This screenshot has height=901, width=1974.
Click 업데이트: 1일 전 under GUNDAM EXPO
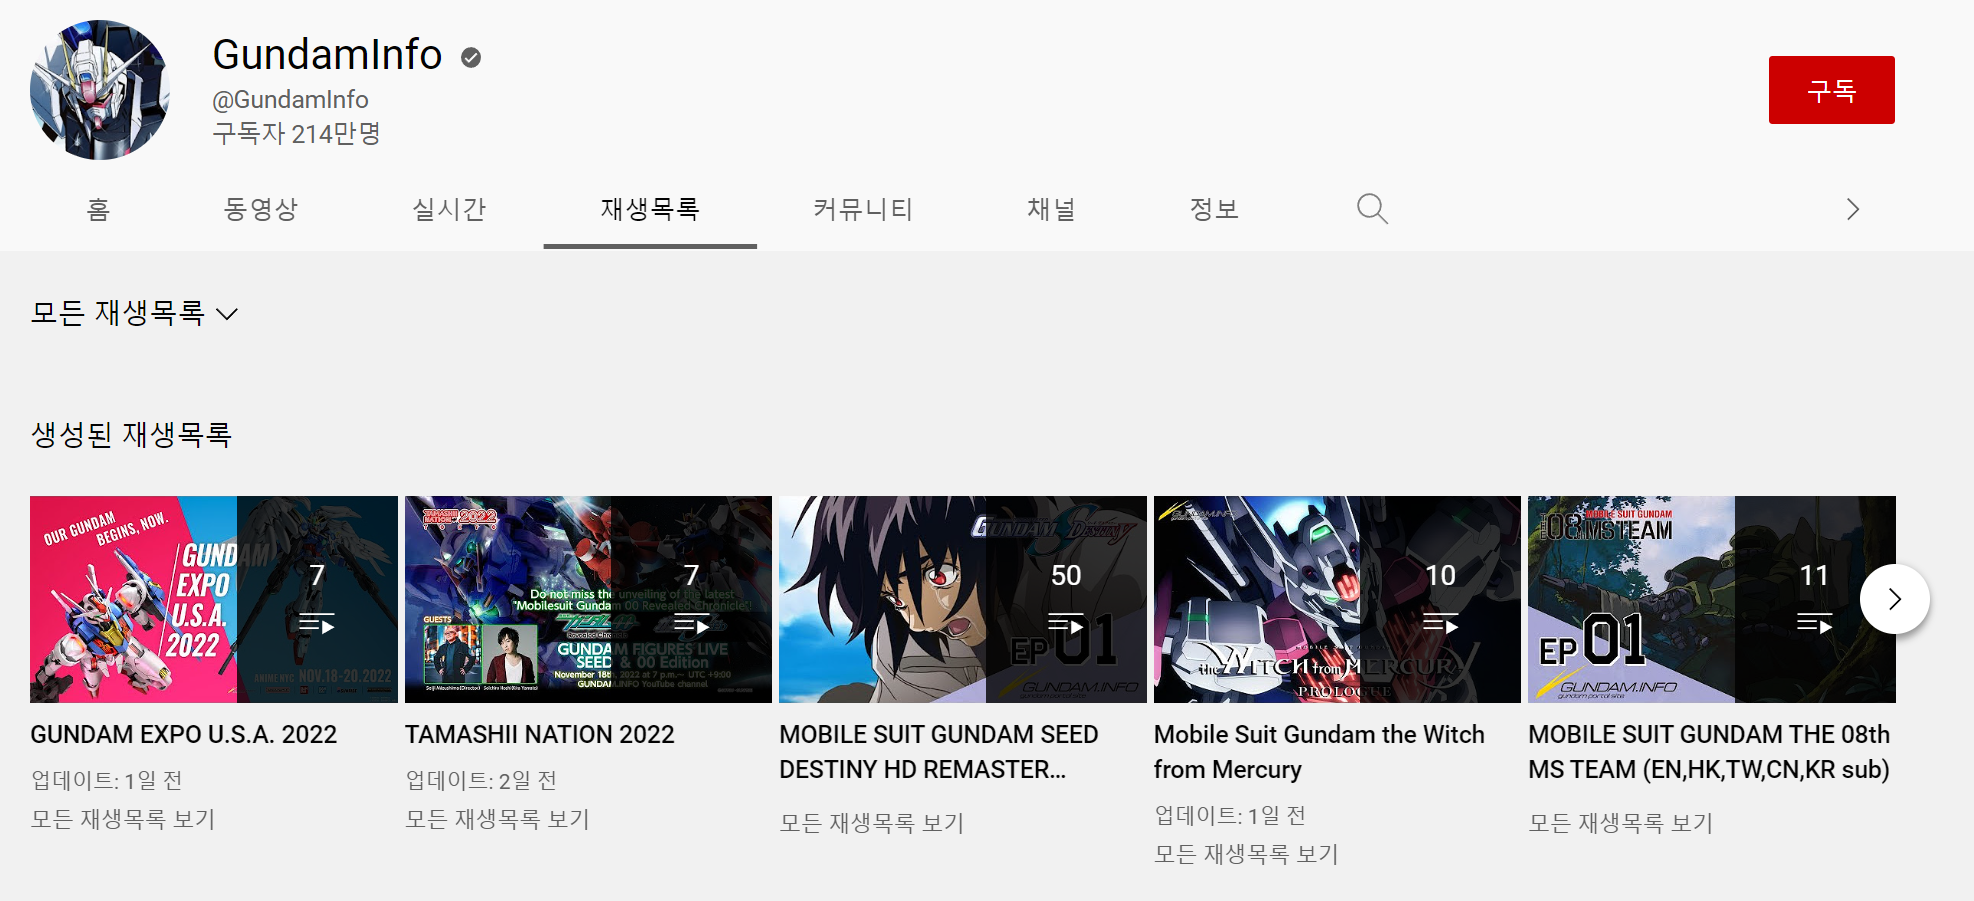click(x=107, y=780)
